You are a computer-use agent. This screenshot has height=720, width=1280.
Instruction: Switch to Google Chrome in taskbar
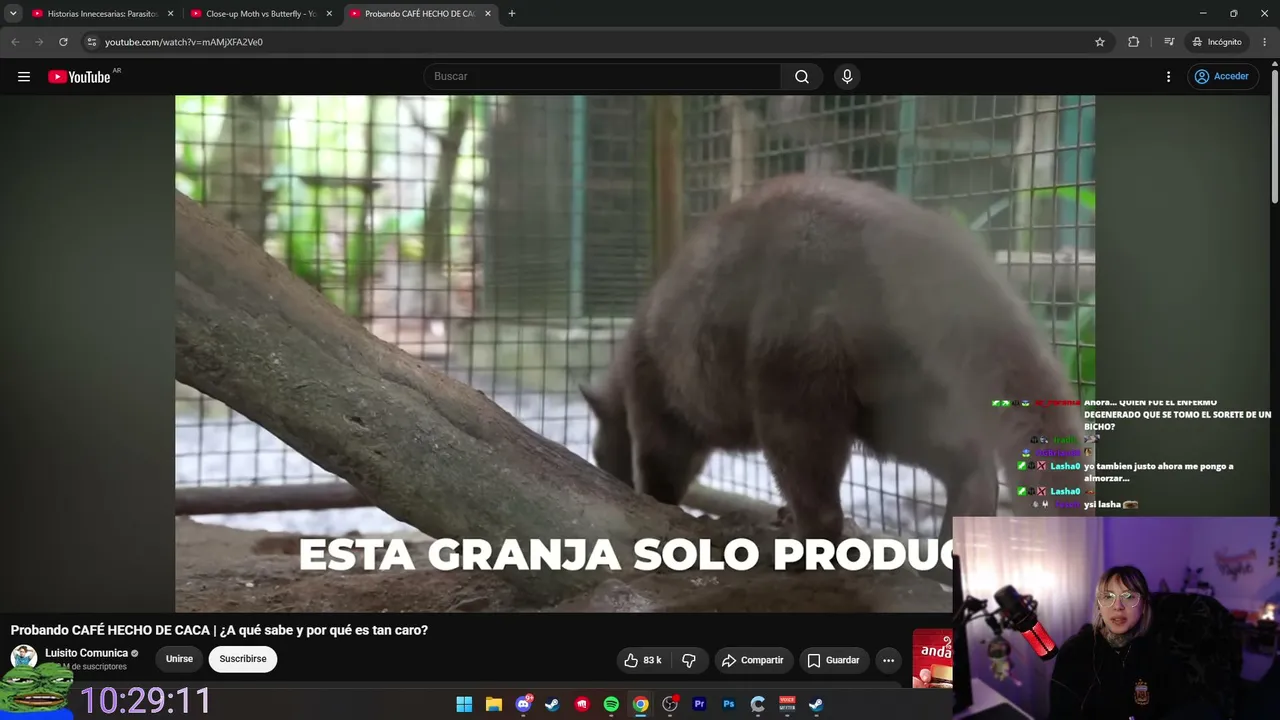(641, 704)
